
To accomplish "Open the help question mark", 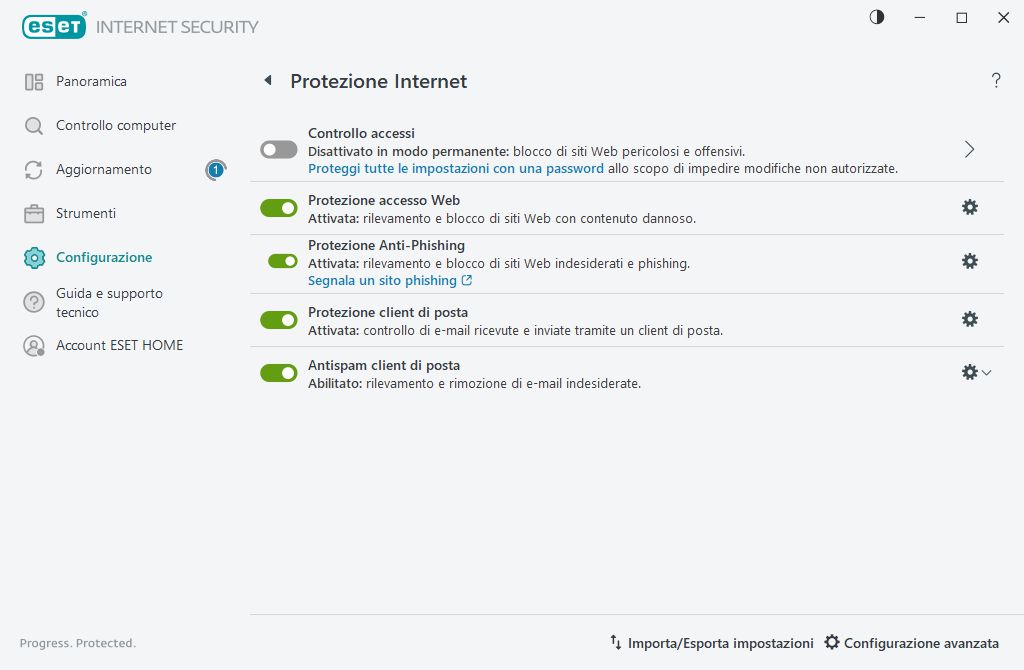I will [x=996, y=81].
